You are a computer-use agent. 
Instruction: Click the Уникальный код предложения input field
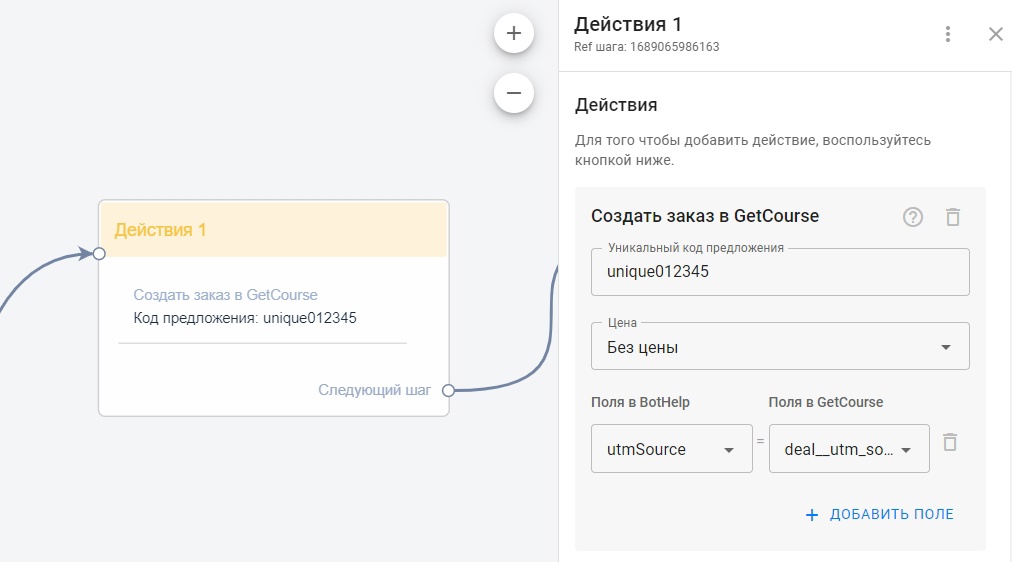click(x=780, y=272)
